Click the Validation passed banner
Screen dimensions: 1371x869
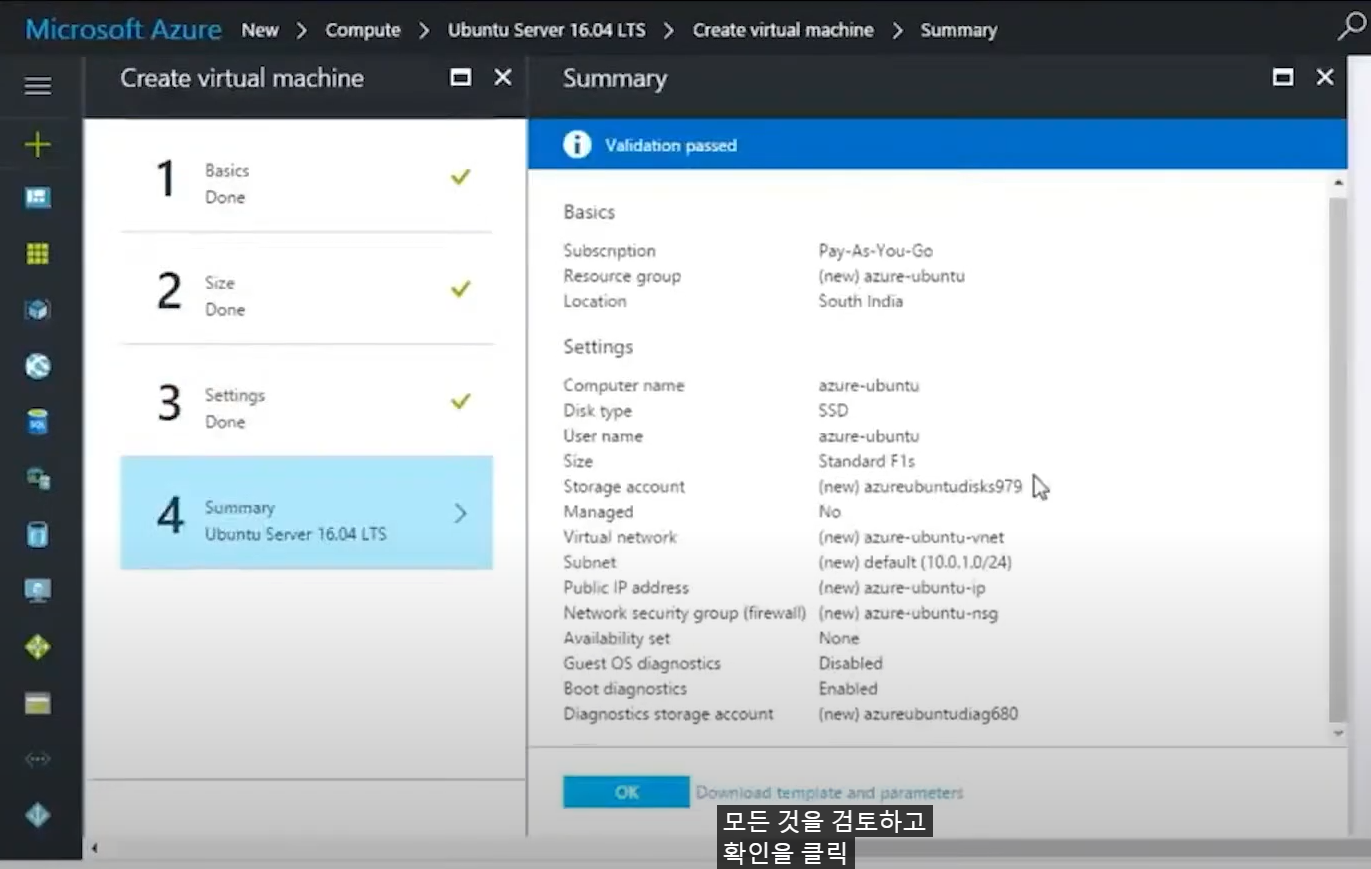click(938, 145)
